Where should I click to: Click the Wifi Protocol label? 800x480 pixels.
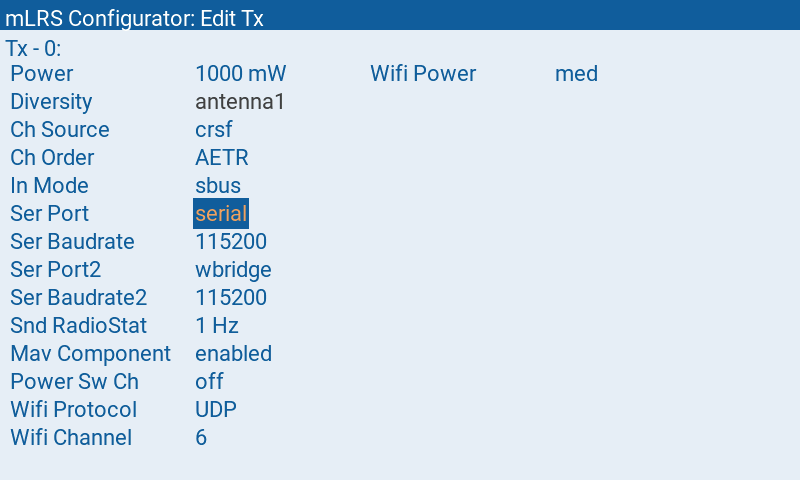coord(73,410)
